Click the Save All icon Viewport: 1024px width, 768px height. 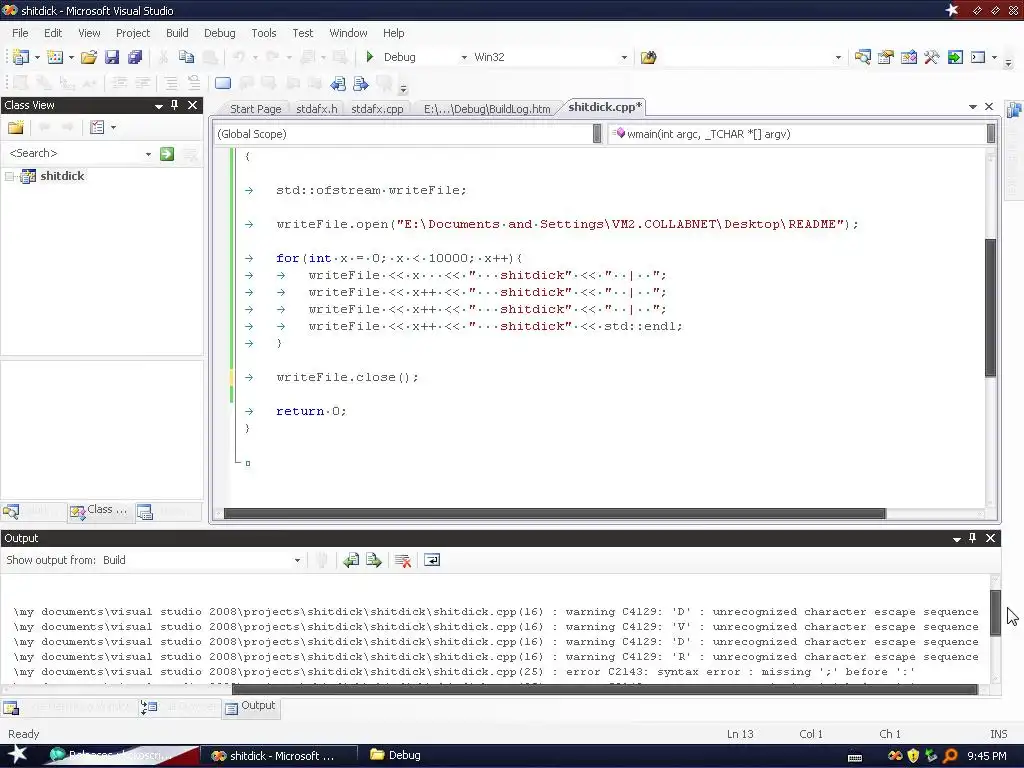(135, 57)
